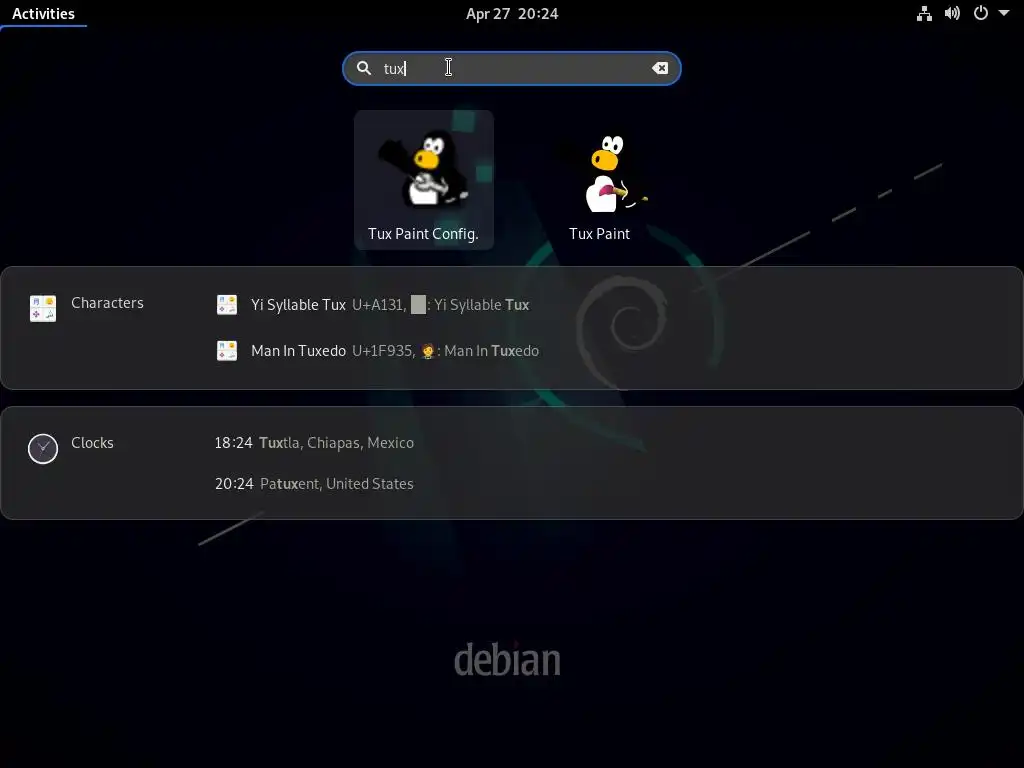The width and height of the screenshot is (1024, 768).
Task: Open the 'Tuxtla, Chiapas, Mexico' clock result
Action: coord(314,443)
